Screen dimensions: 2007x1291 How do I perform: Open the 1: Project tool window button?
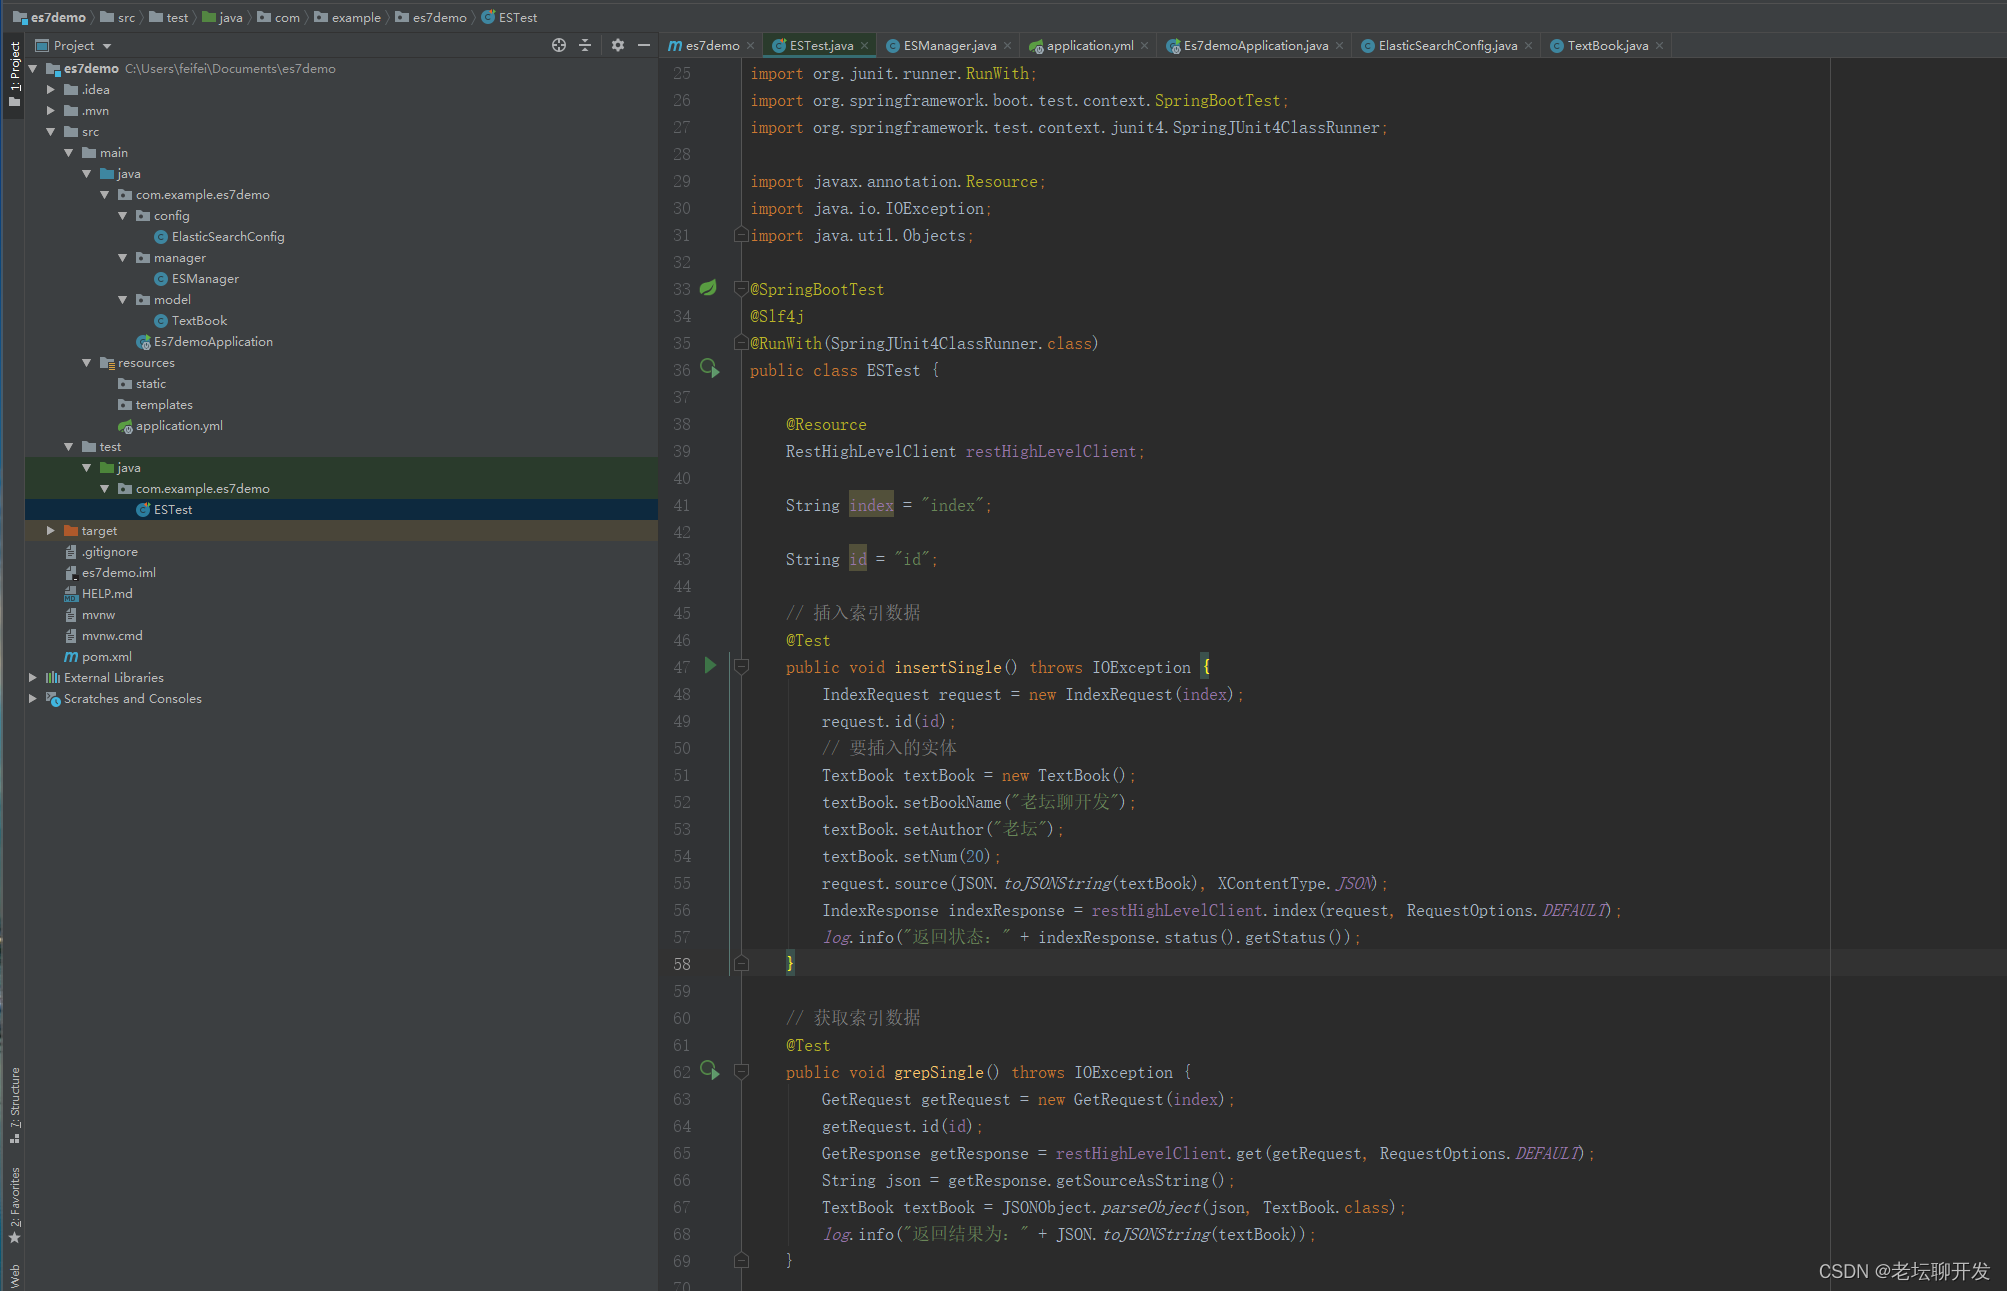coord(14,76)
